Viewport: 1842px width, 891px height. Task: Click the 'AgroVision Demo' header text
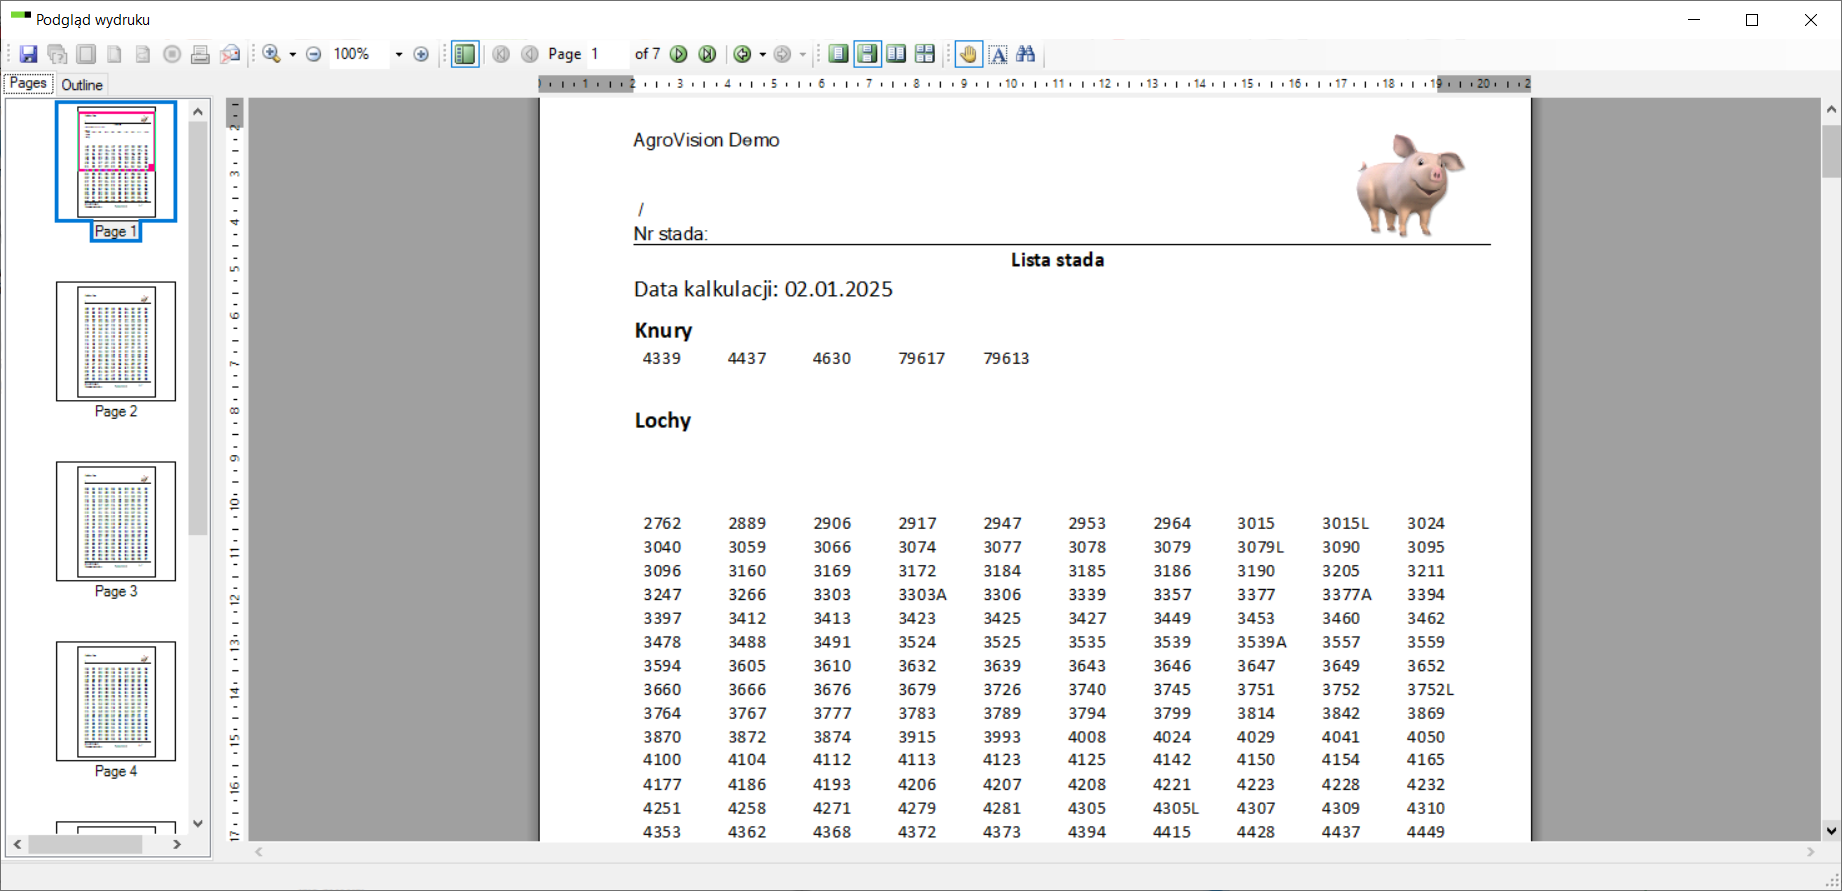706,140
